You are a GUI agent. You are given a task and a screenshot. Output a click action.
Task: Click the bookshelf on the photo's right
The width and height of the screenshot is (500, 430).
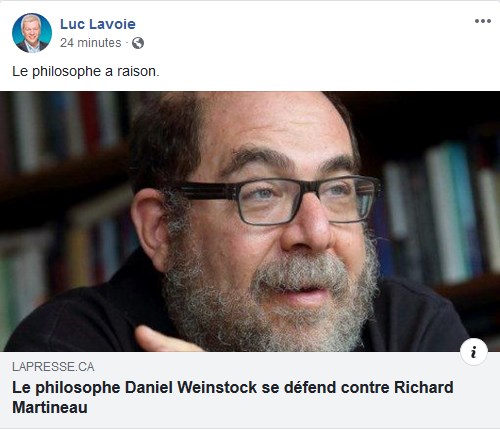(440, 213)
